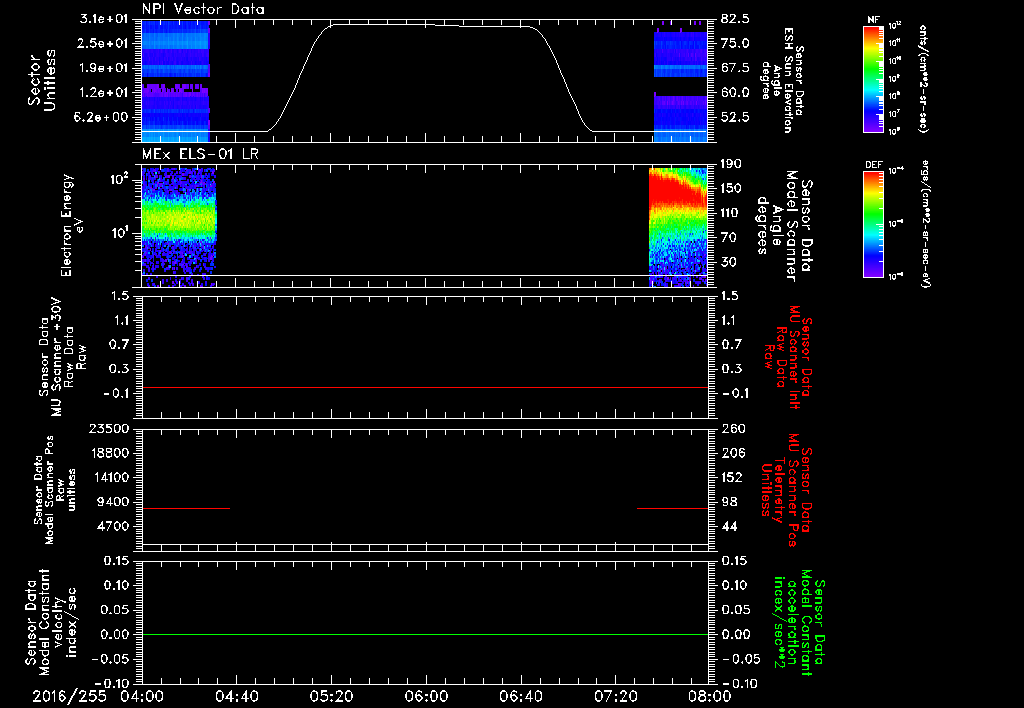1024x708 pixels.
Task: Click the white sun elevation curve plateau
Action: [429, 25]
